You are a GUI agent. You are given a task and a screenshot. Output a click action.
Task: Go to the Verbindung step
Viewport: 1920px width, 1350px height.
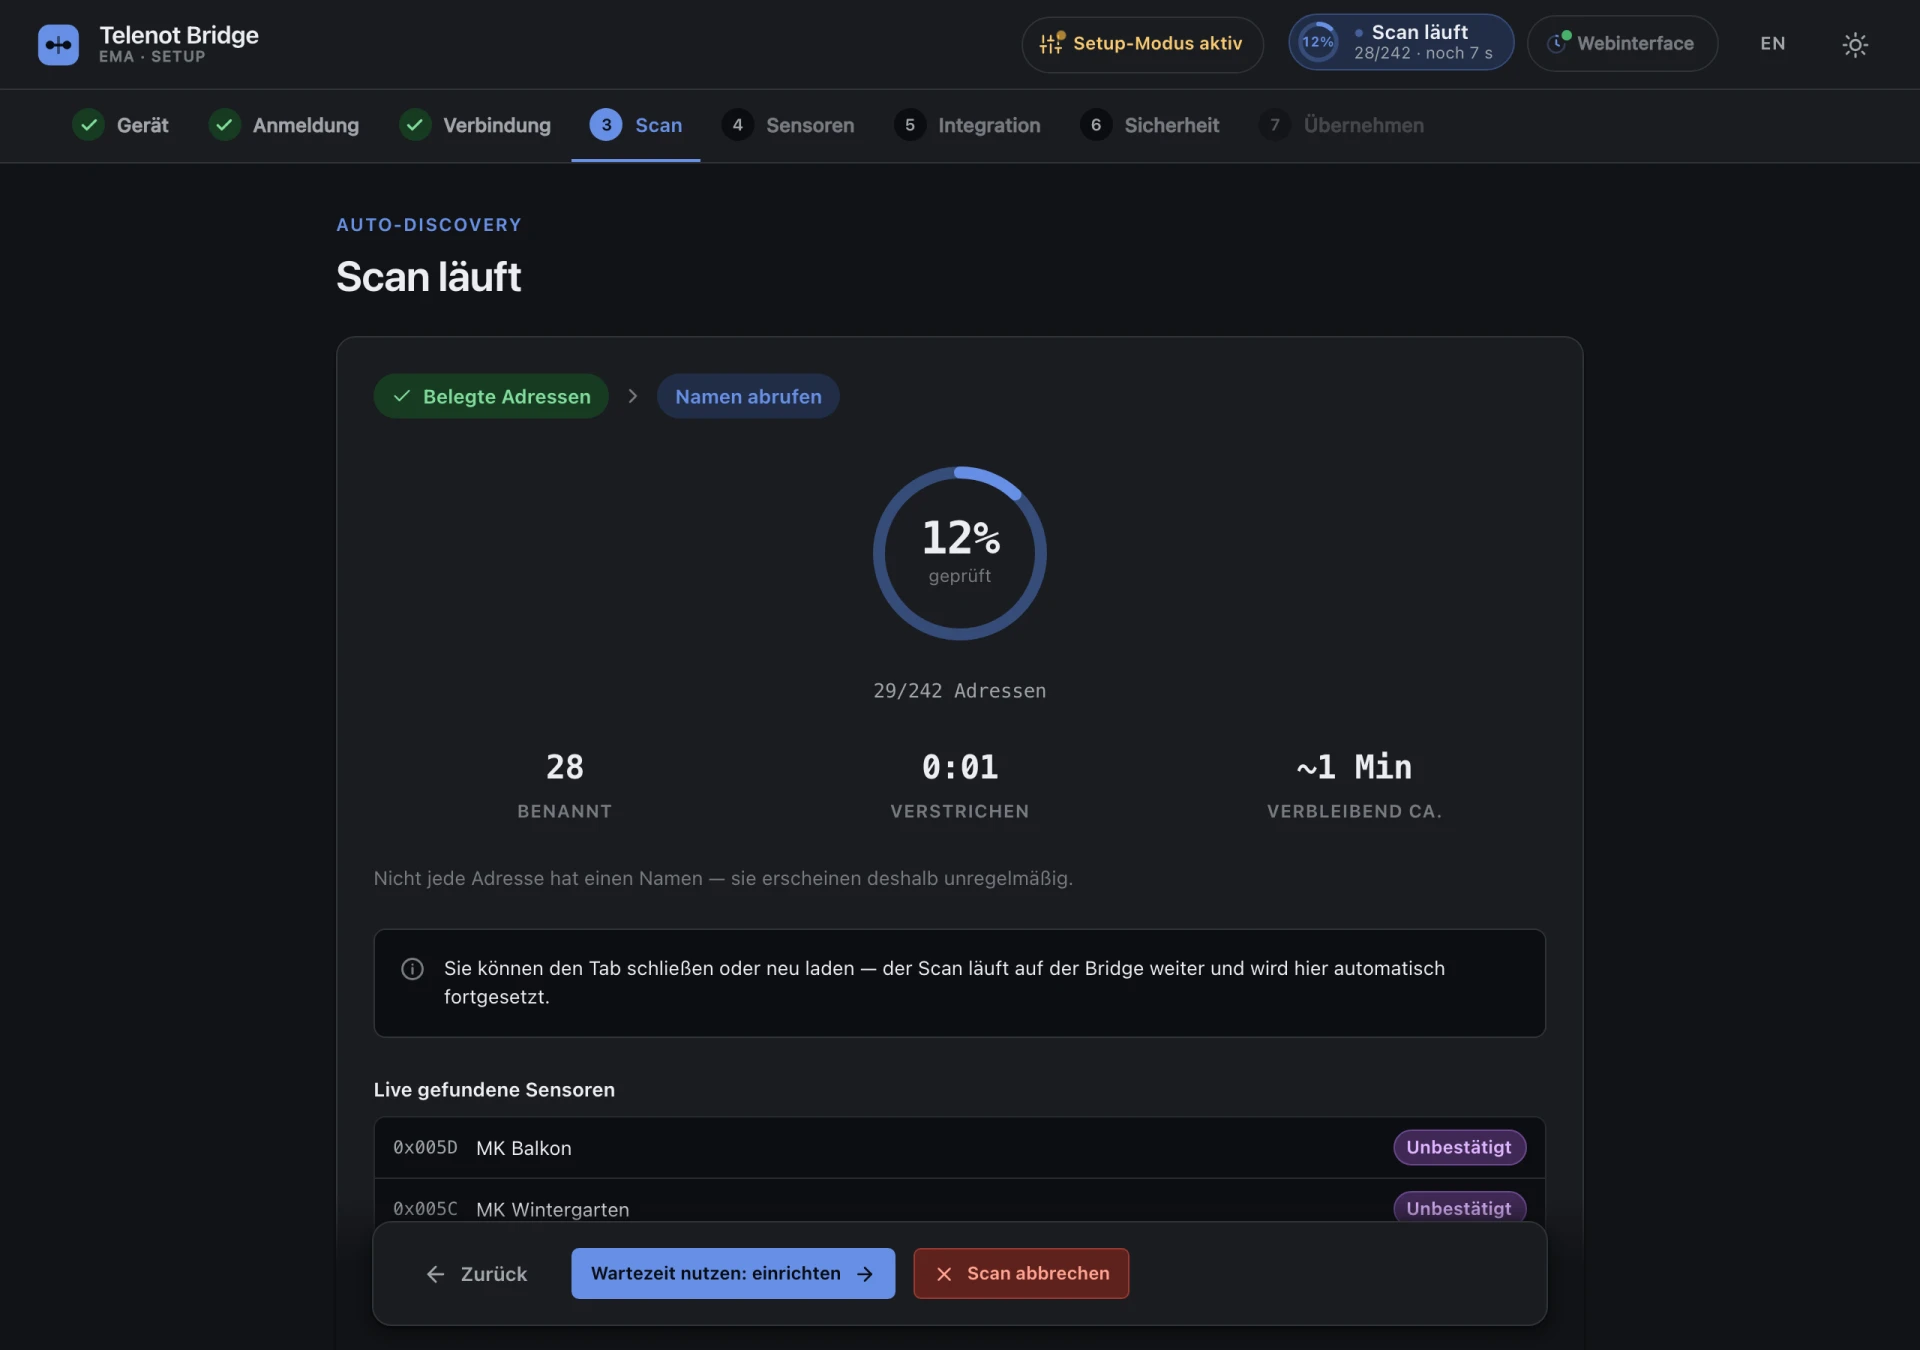pyautogui.click(x=475, y=125)
